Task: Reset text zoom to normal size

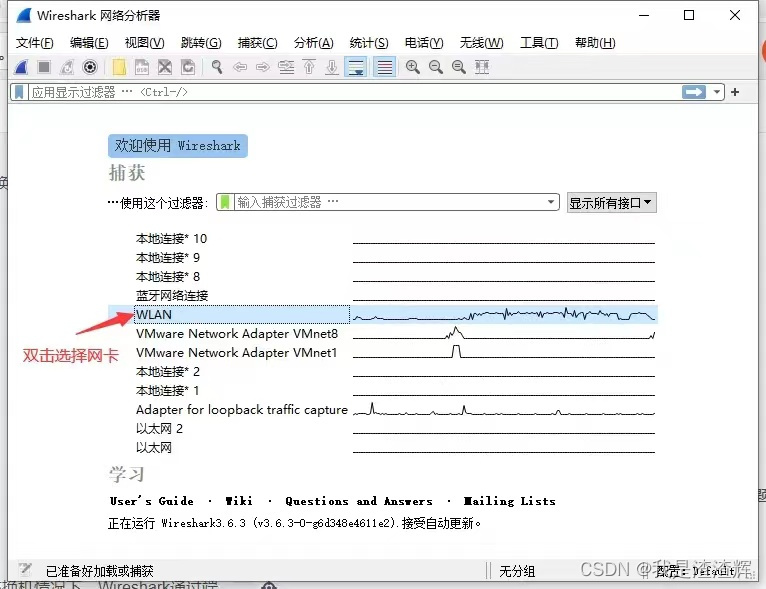Action: pos(459,67)
